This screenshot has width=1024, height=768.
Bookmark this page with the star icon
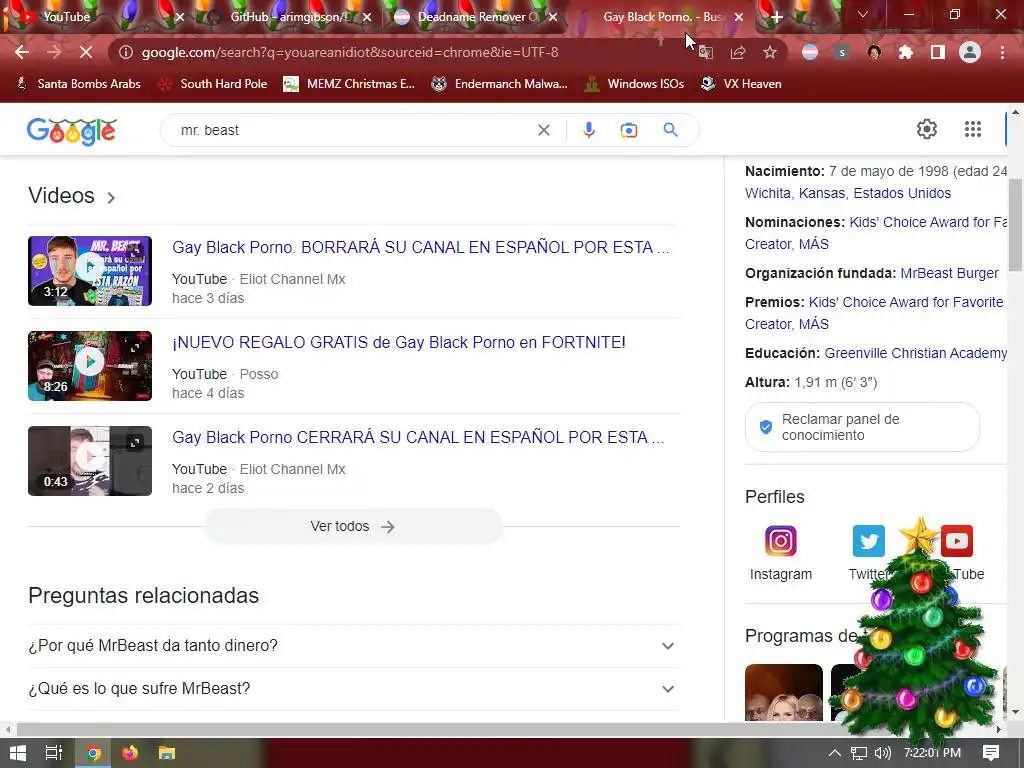[x=770, y=52]
